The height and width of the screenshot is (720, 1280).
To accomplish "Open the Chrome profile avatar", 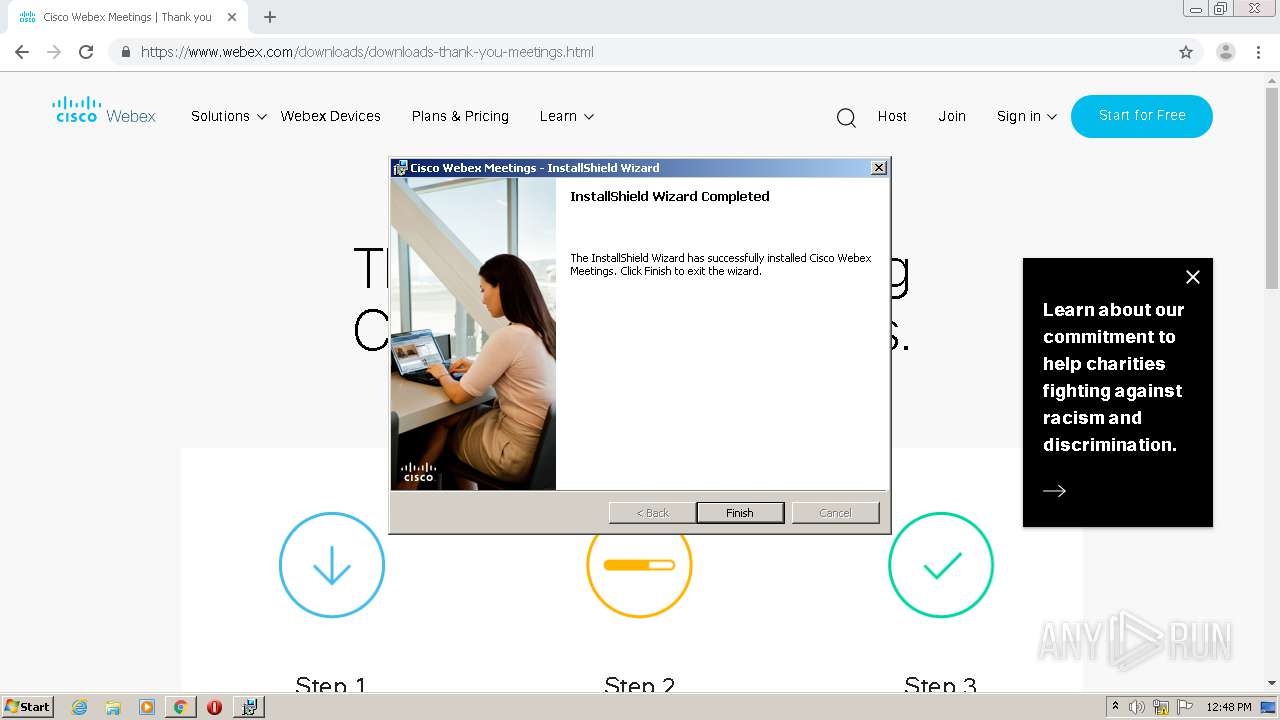I will 1226,52.
